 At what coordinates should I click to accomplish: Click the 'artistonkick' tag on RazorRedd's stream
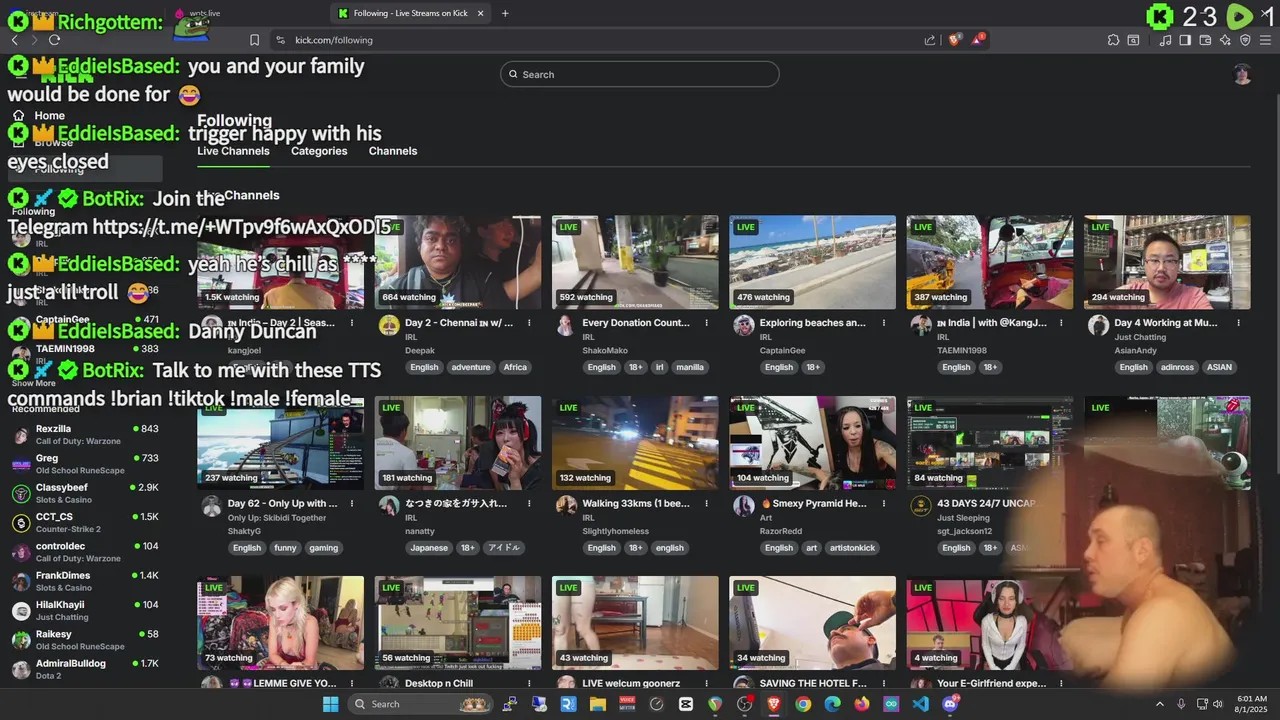coord(854,548)
